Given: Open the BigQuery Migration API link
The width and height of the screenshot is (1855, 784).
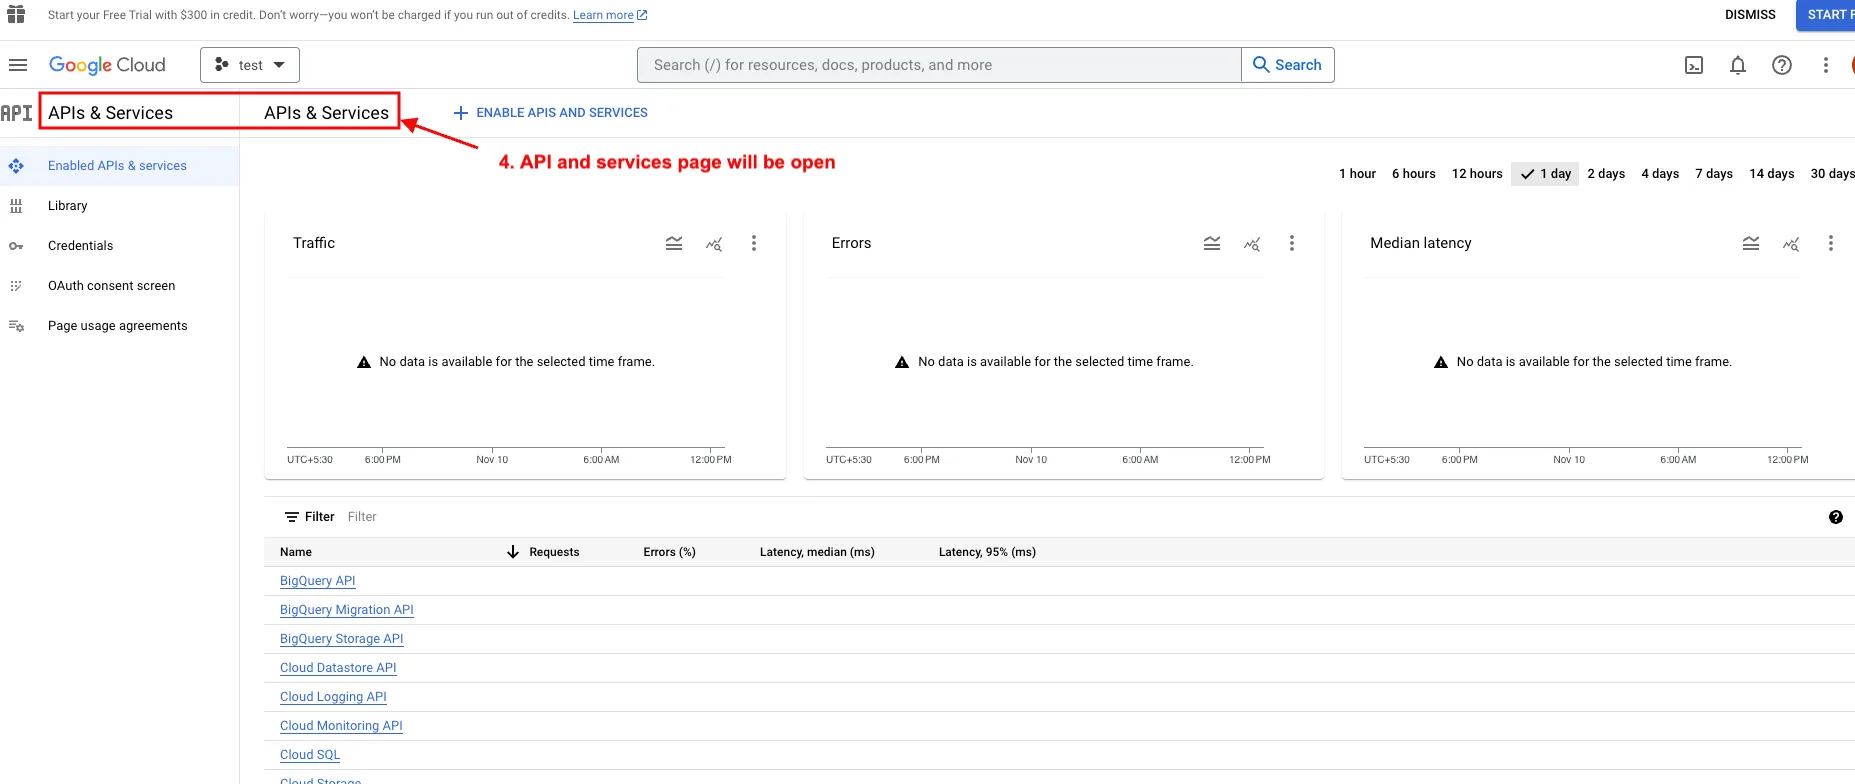Looking at the screenshot, I should pos(347,610).
